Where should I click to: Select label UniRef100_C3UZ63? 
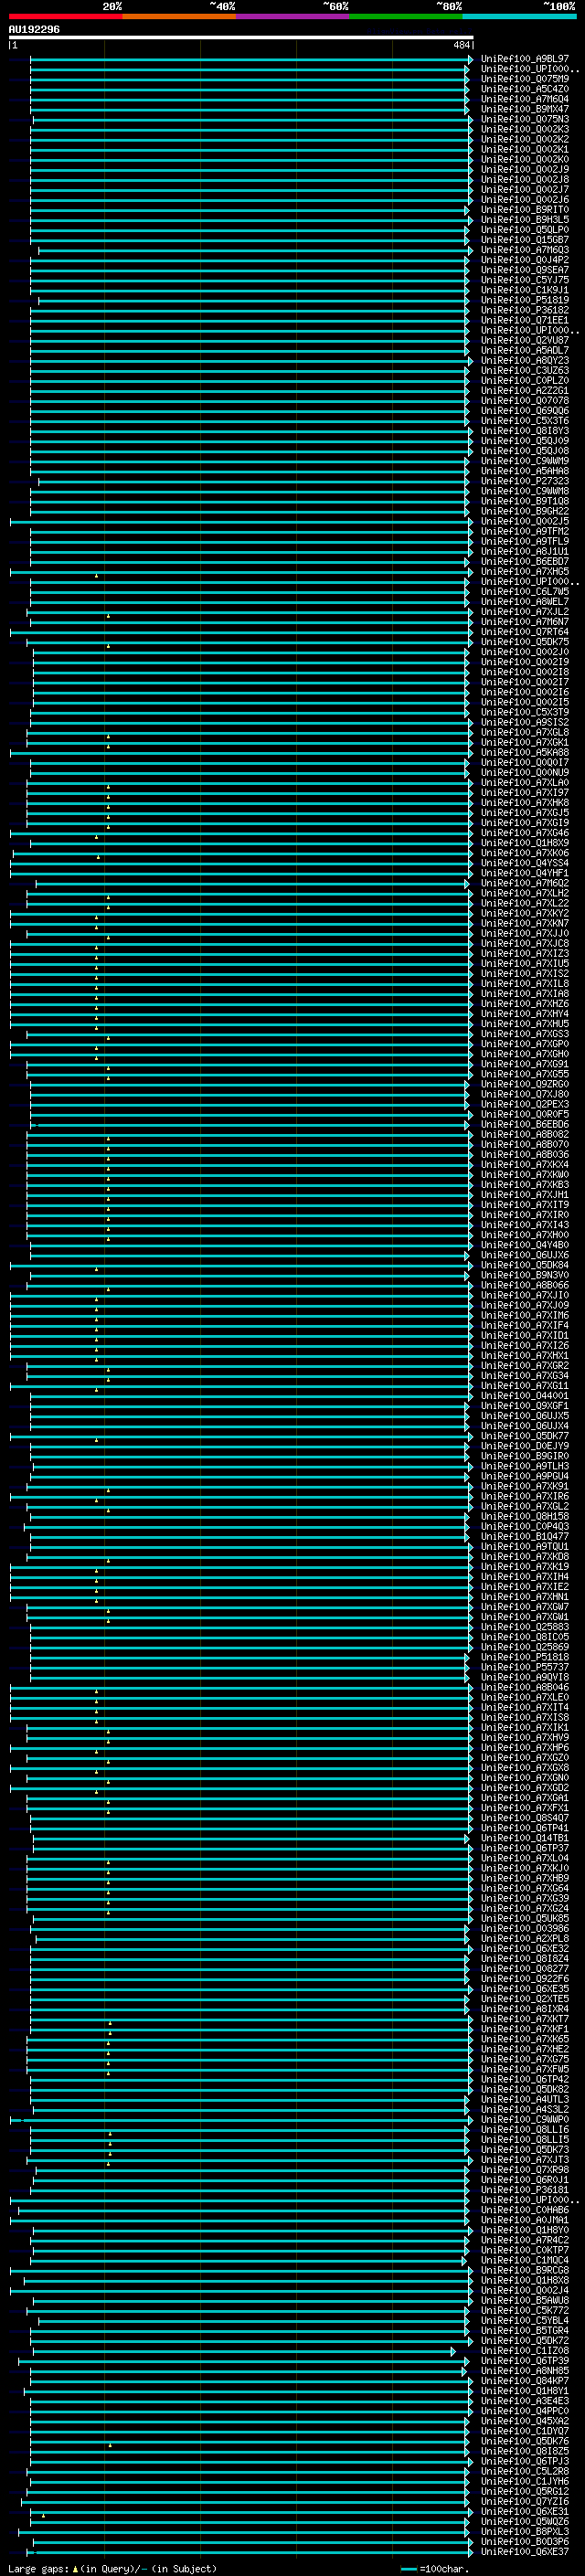pyautogui.click(x=525, y=371)
